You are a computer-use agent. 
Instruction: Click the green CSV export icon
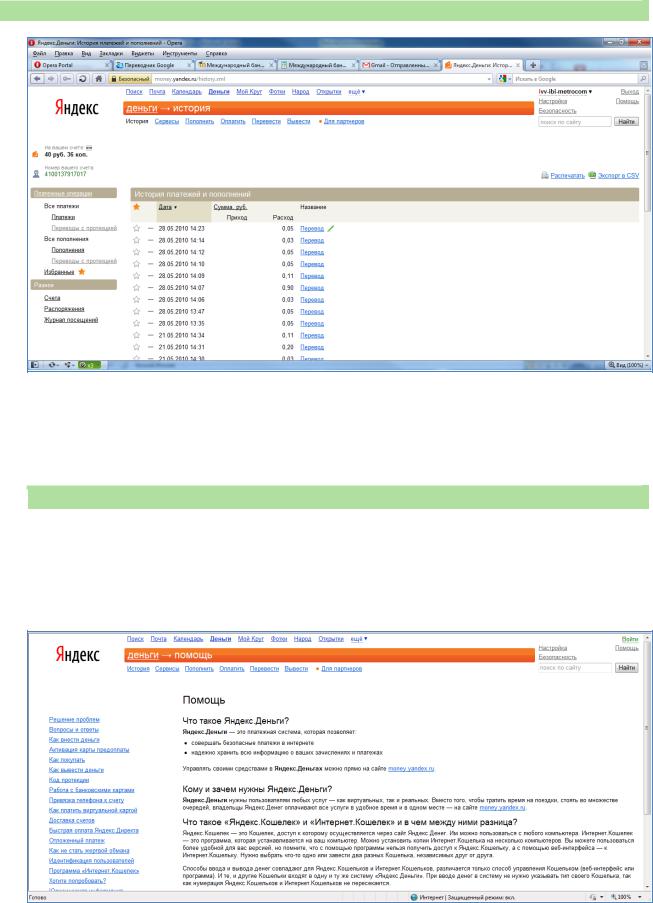[x=592, y=175]
